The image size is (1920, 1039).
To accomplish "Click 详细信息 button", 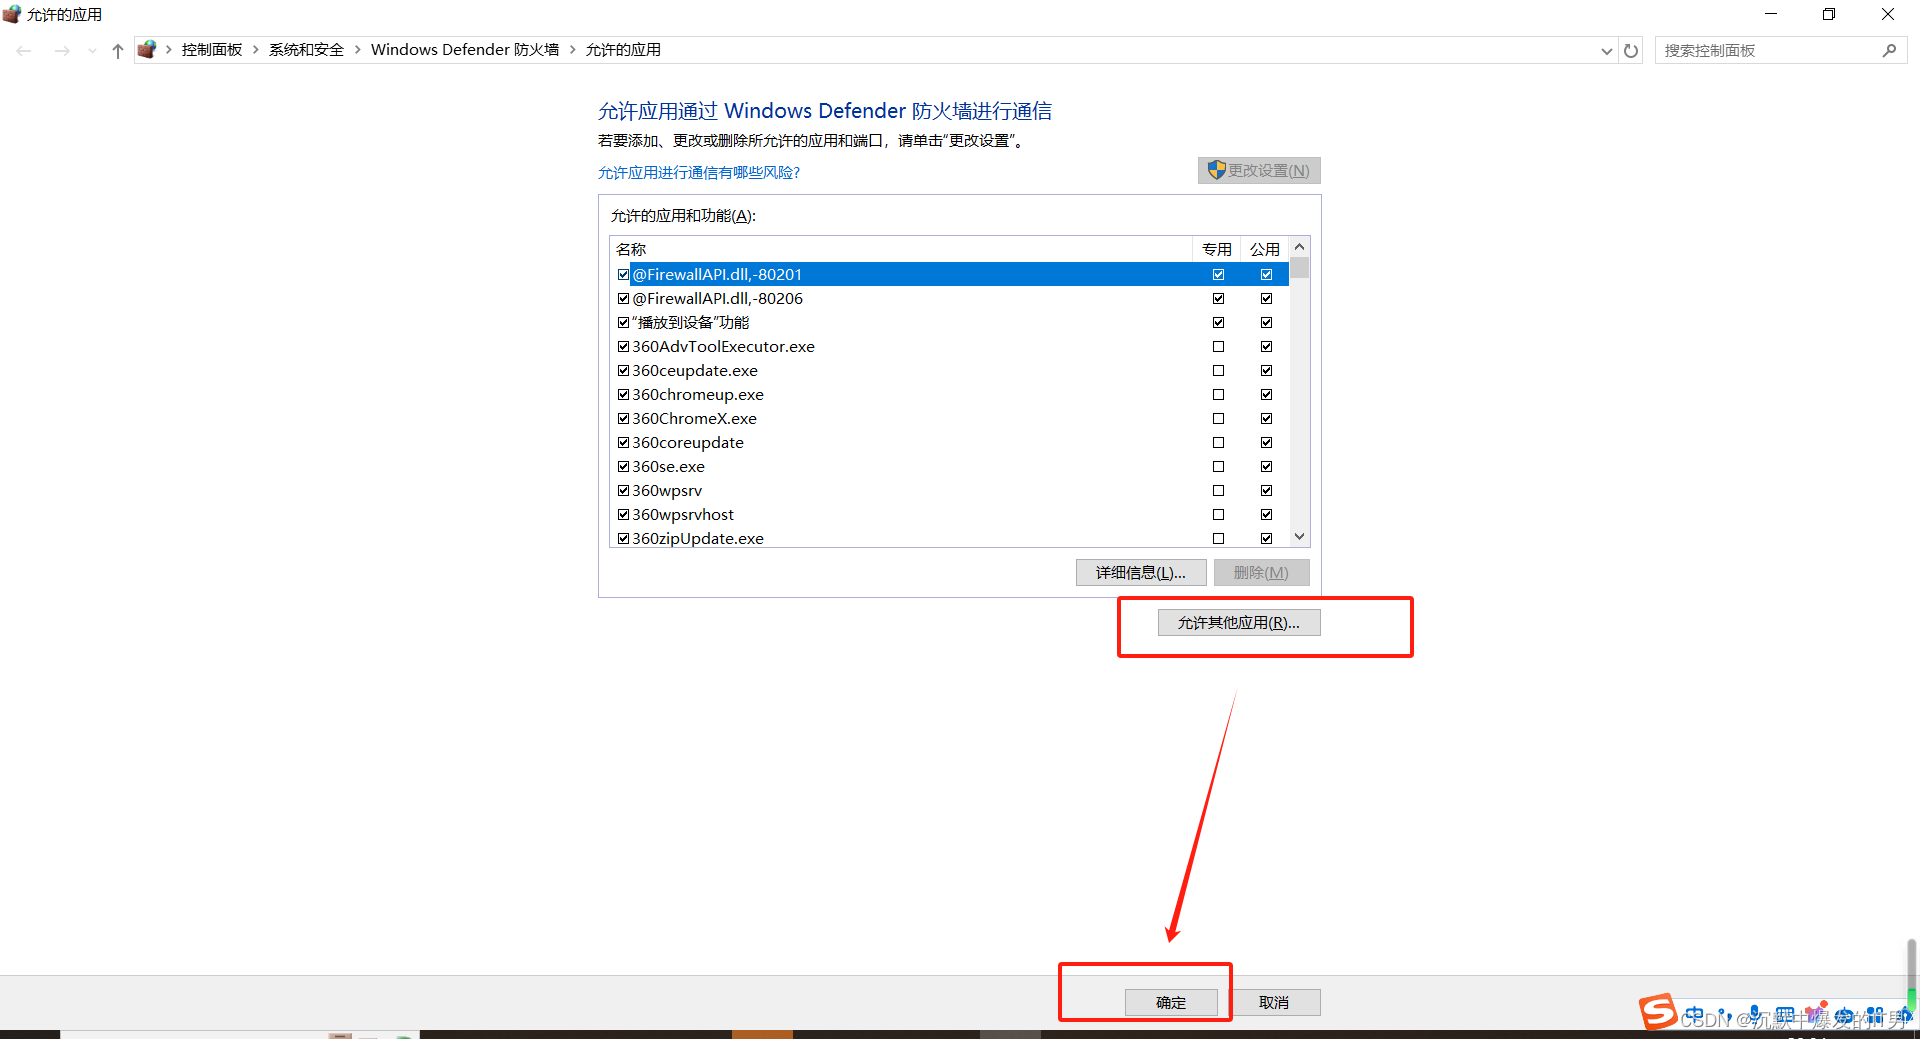I will [1141, 573].
